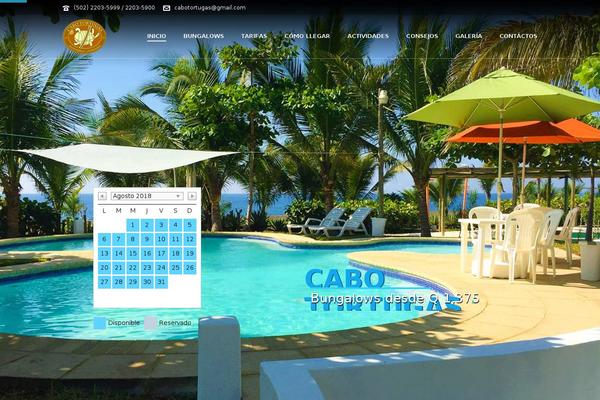Click the telephone icon in top bar
Image resolution: width=600 pixels, height=400 pixels.
[66, 8]
